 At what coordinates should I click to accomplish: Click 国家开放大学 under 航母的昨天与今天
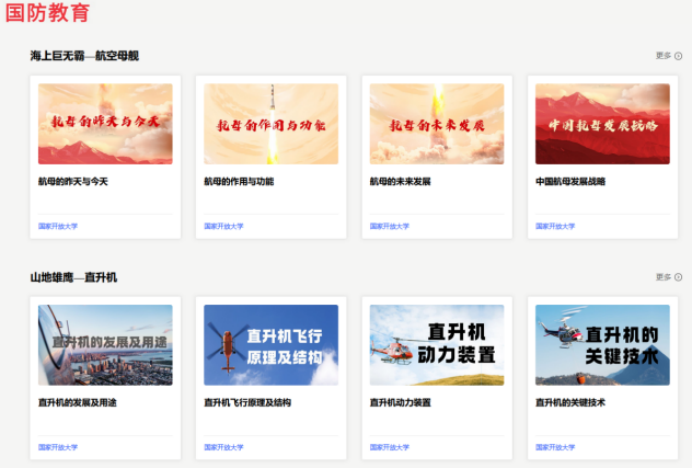tap(57, 226)
